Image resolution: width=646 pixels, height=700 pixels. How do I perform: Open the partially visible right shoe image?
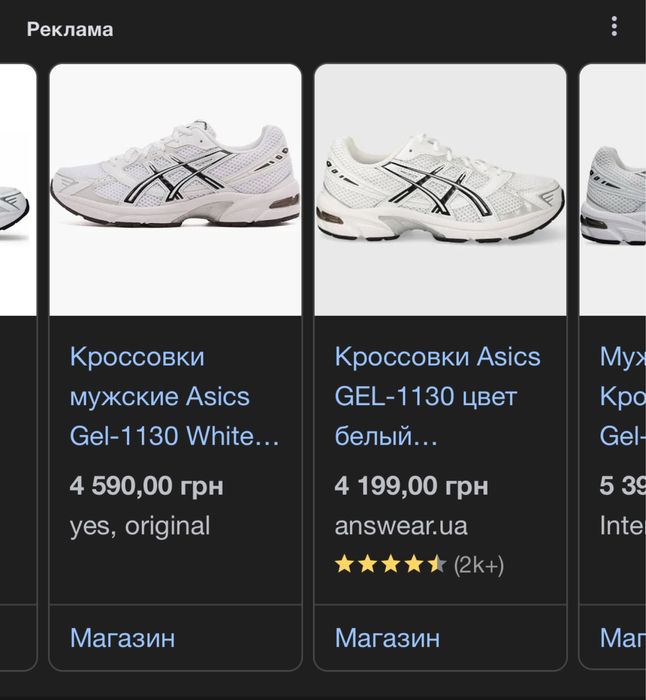click(613, 190)
